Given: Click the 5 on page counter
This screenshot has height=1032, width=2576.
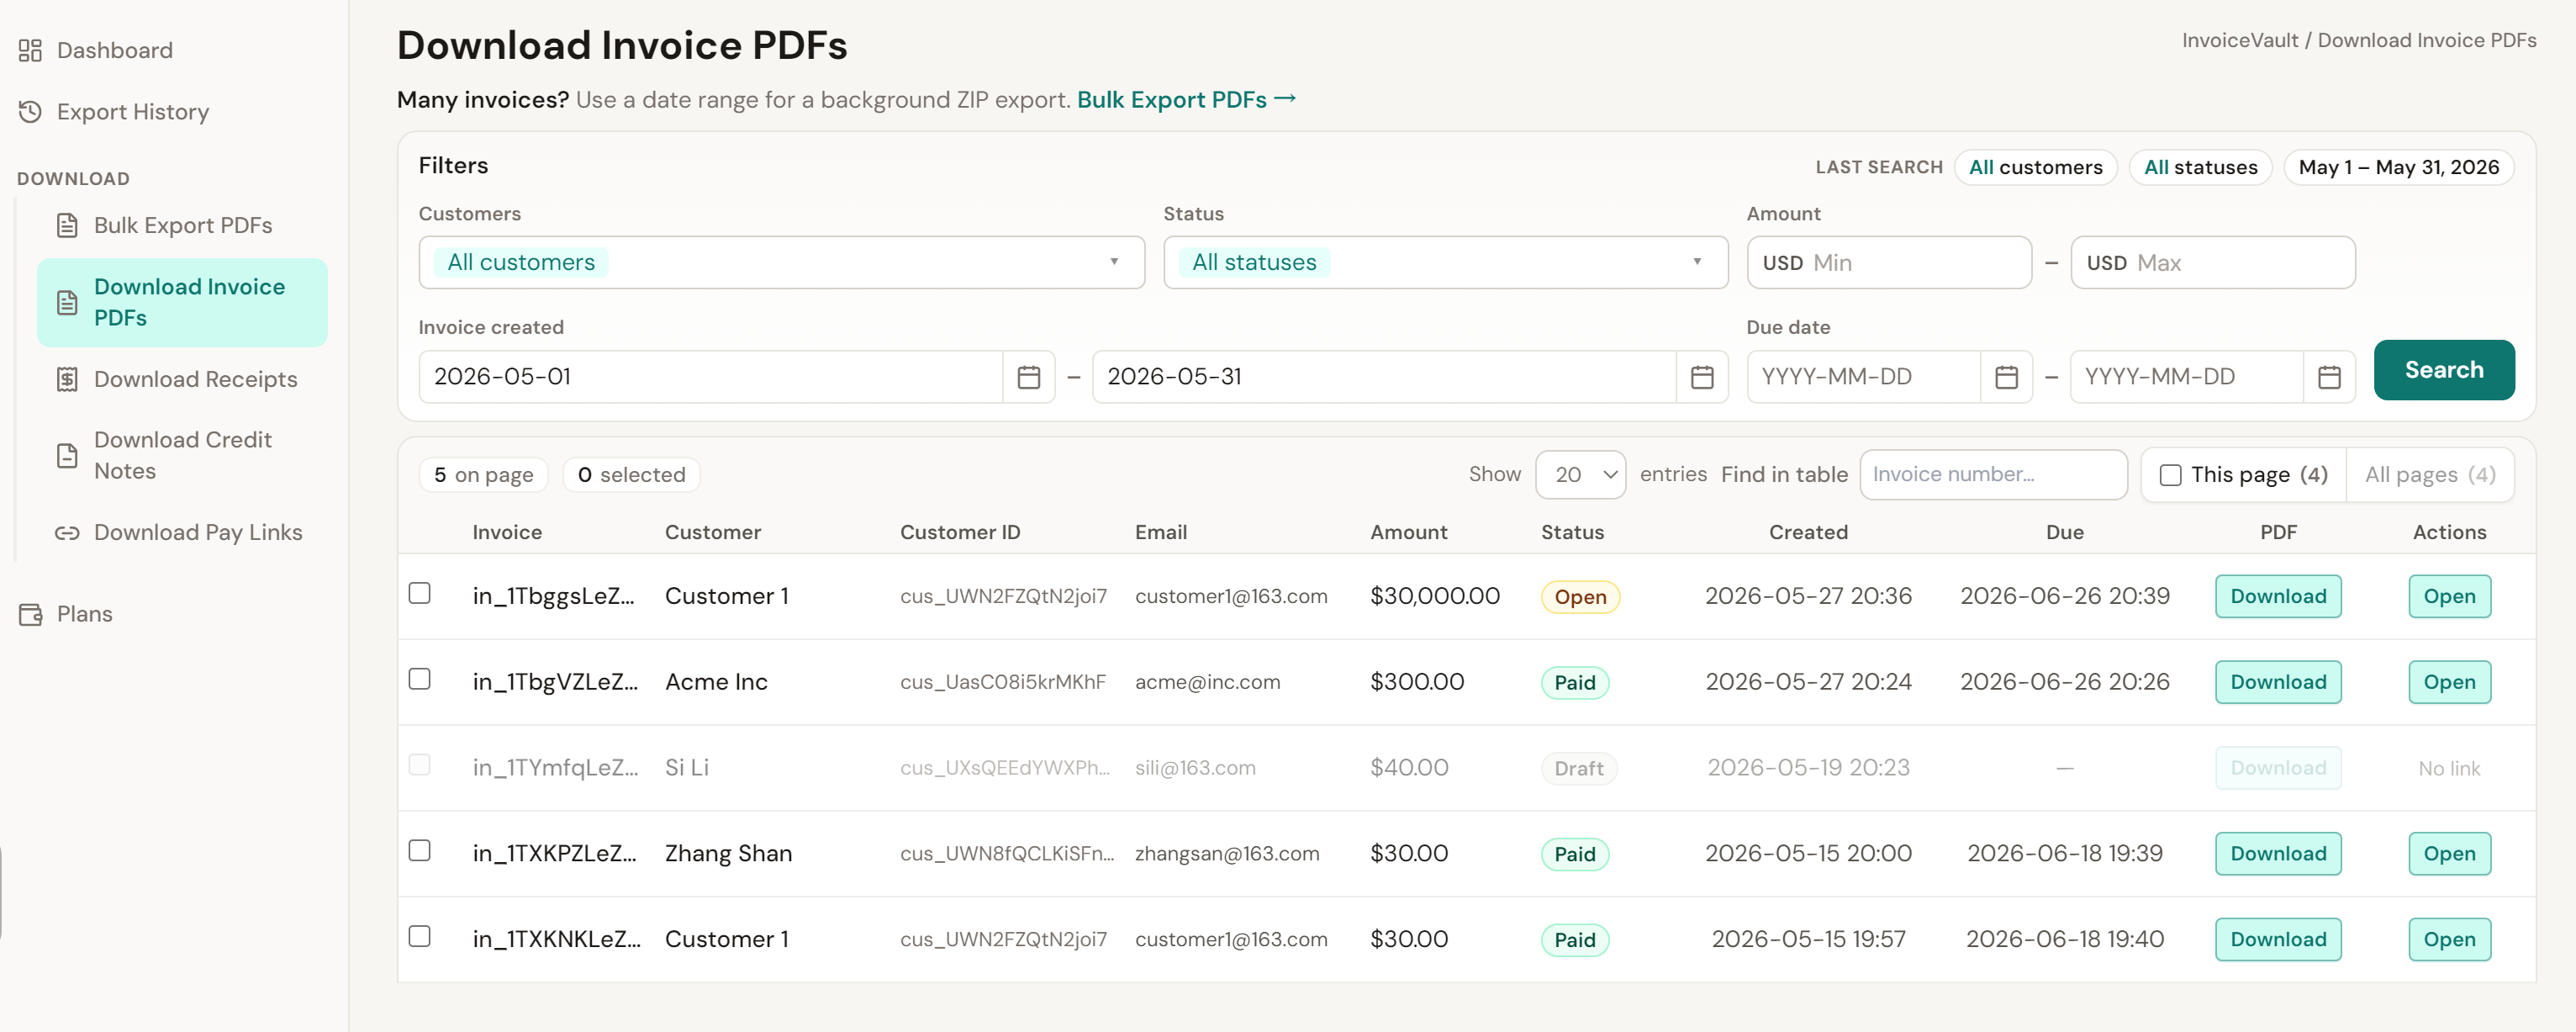Looking at the screenshot, I should point(483,475).
